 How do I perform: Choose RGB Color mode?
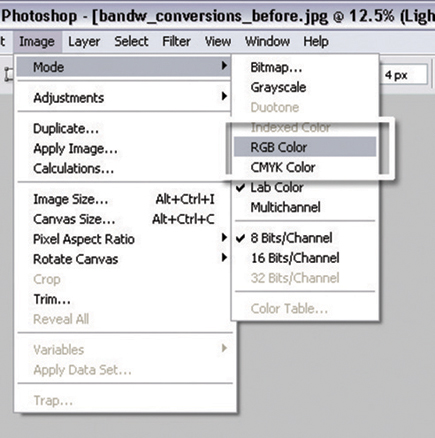(305, 147)
